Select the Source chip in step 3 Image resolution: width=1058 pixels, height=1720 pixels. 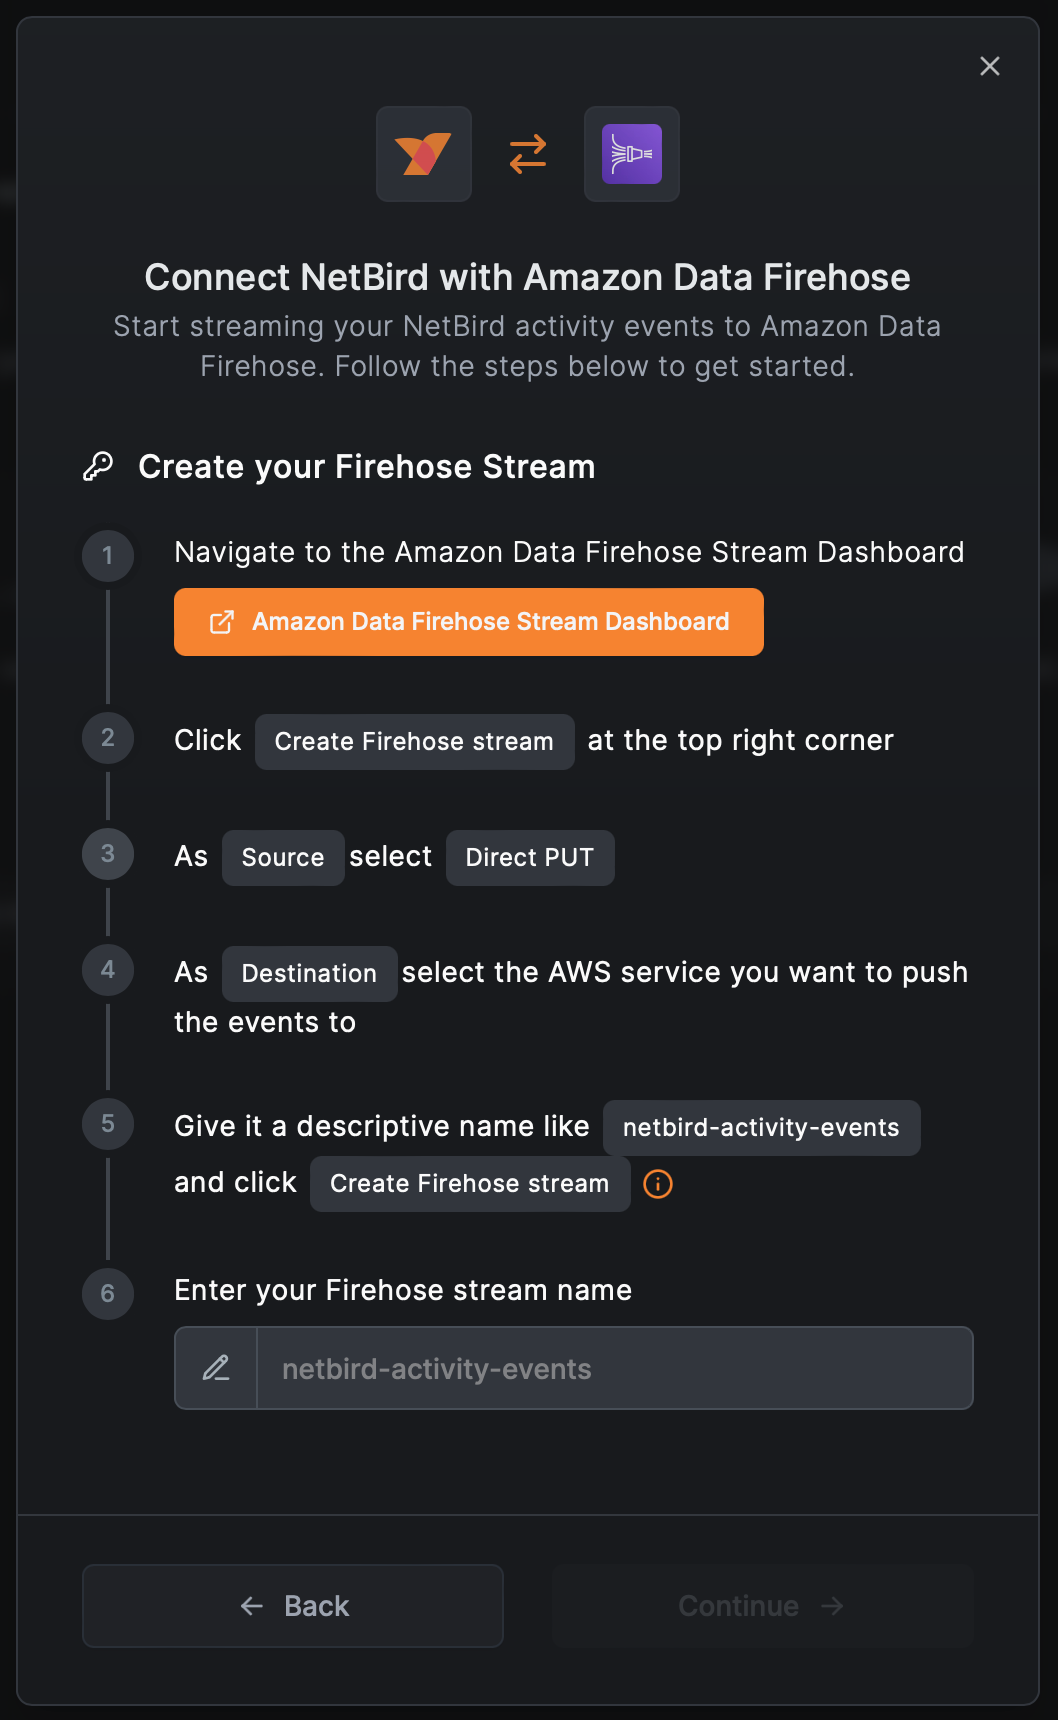tap(282, 857)
